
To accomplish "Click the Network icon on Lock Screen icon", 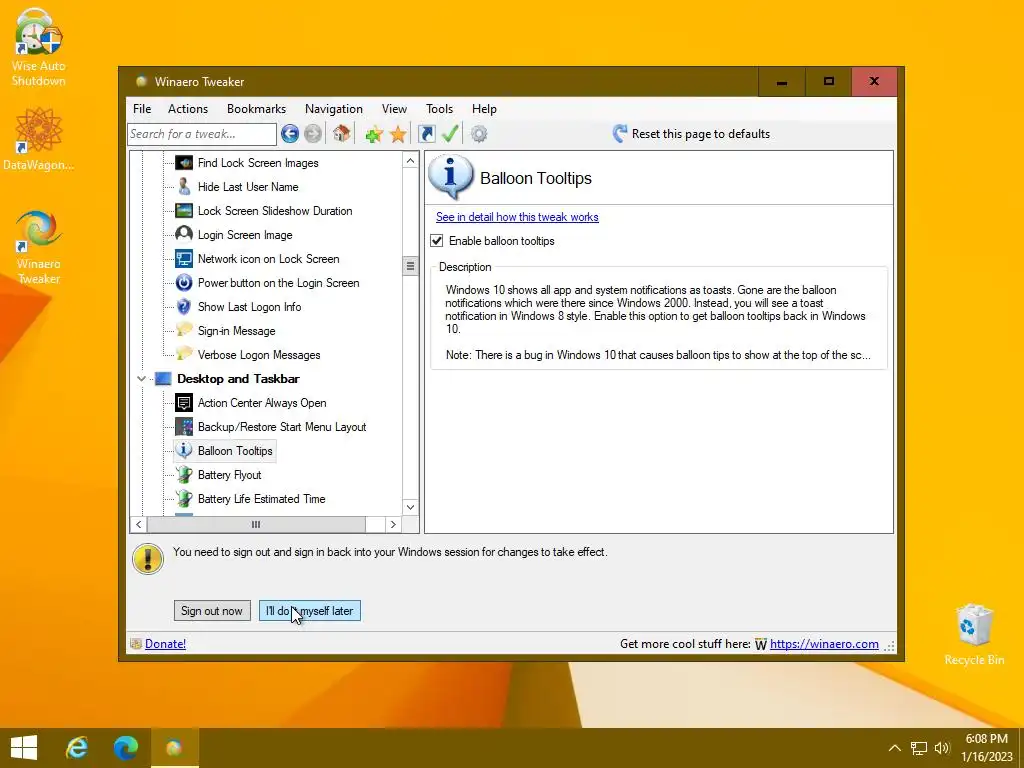I will click(x=184, y=259).
